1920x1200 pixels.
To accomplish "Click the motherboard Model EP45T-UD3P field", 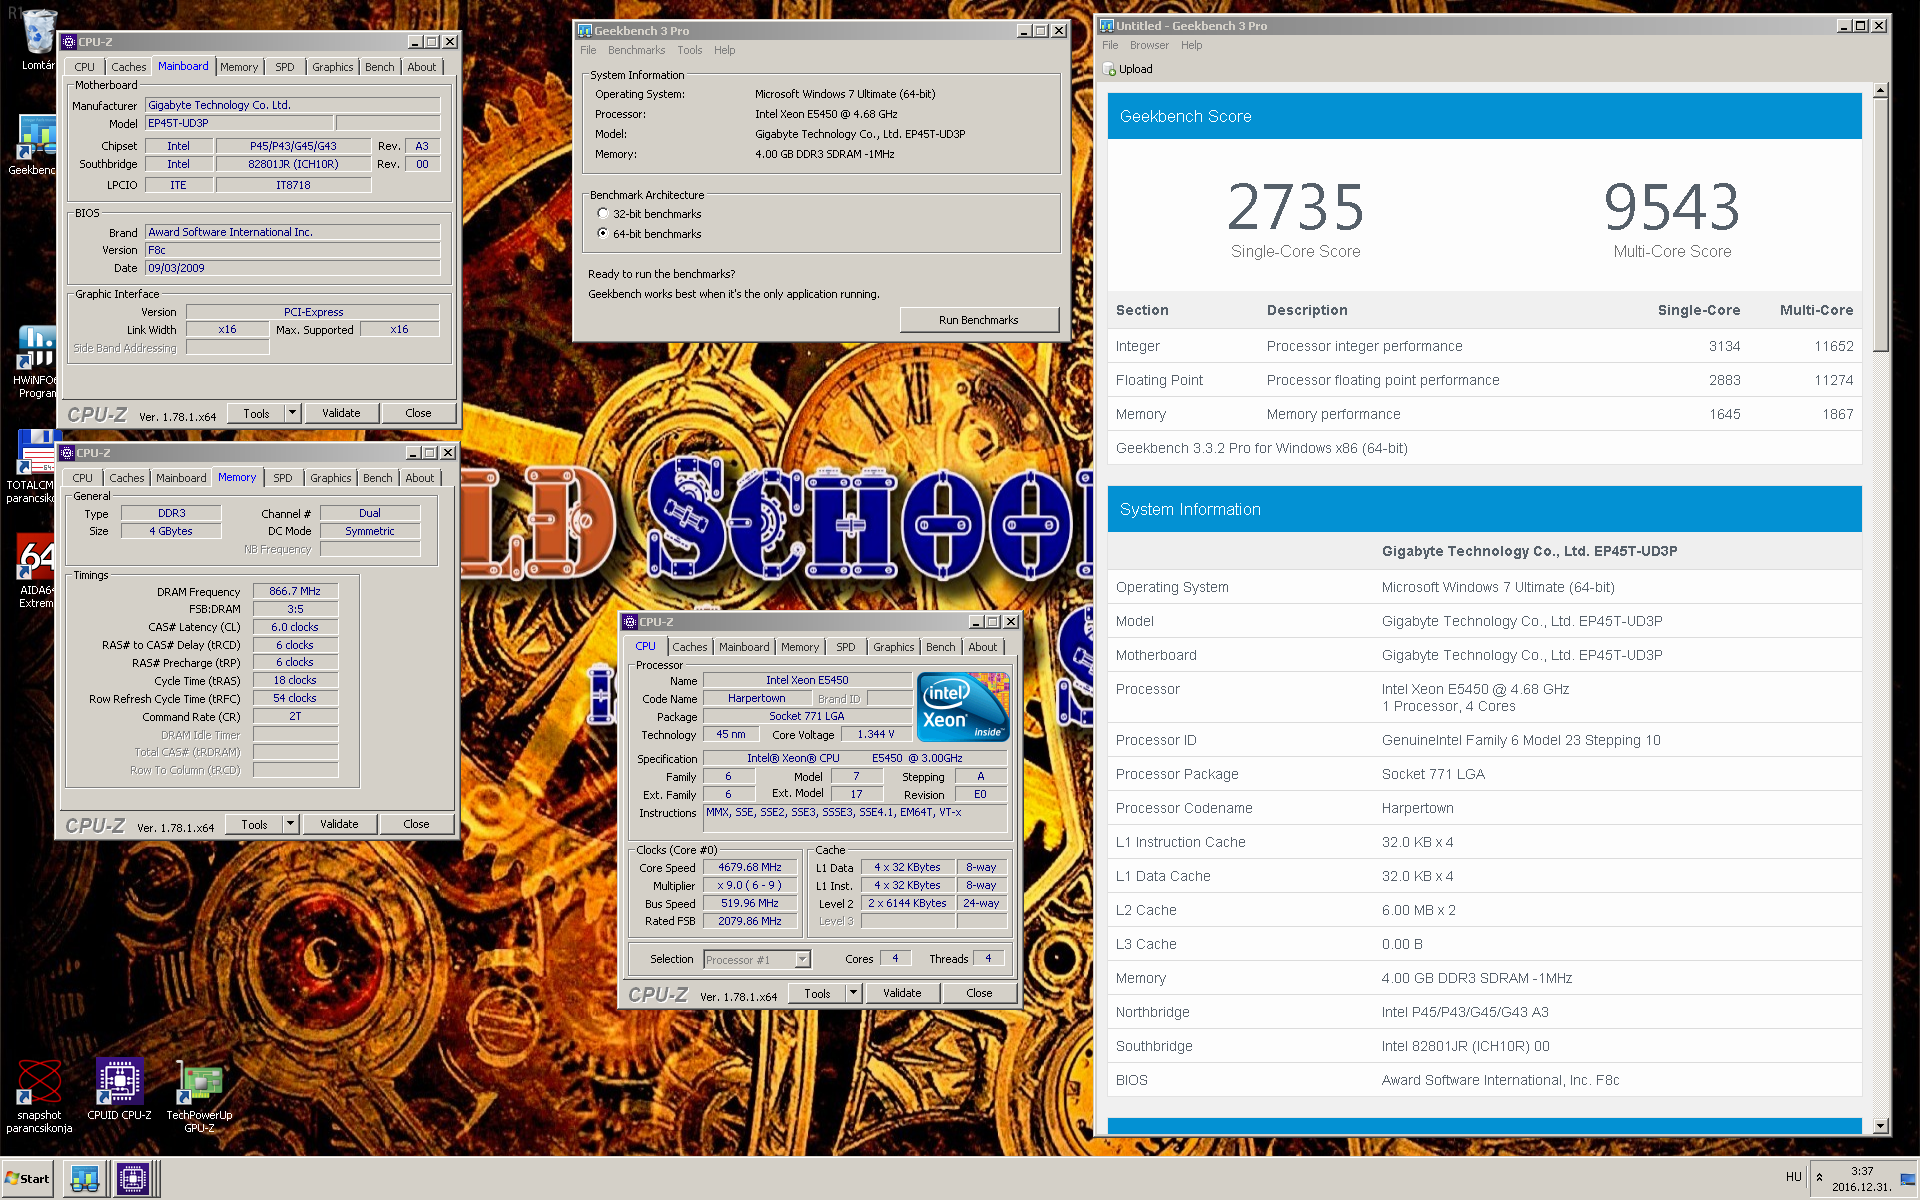I will (239, 123).
